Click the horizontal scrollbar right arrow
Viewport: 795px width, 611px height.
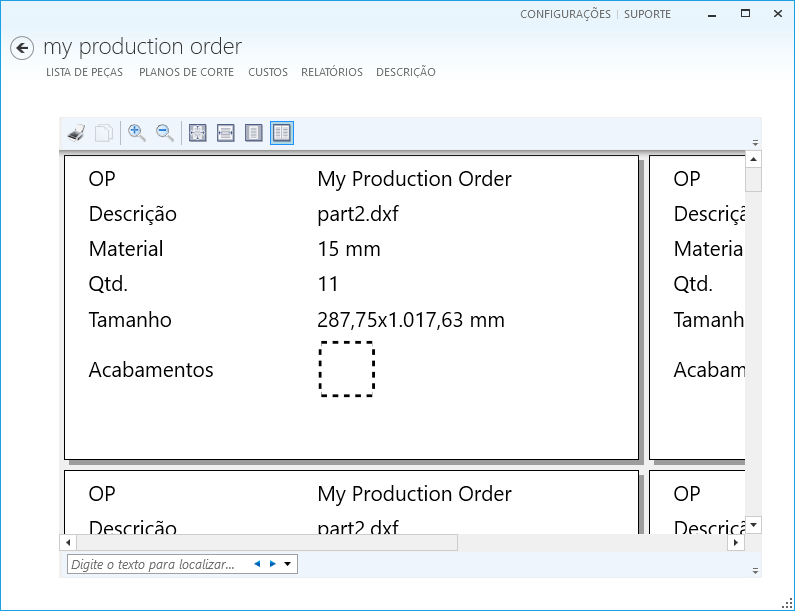(x=736, y=543)
